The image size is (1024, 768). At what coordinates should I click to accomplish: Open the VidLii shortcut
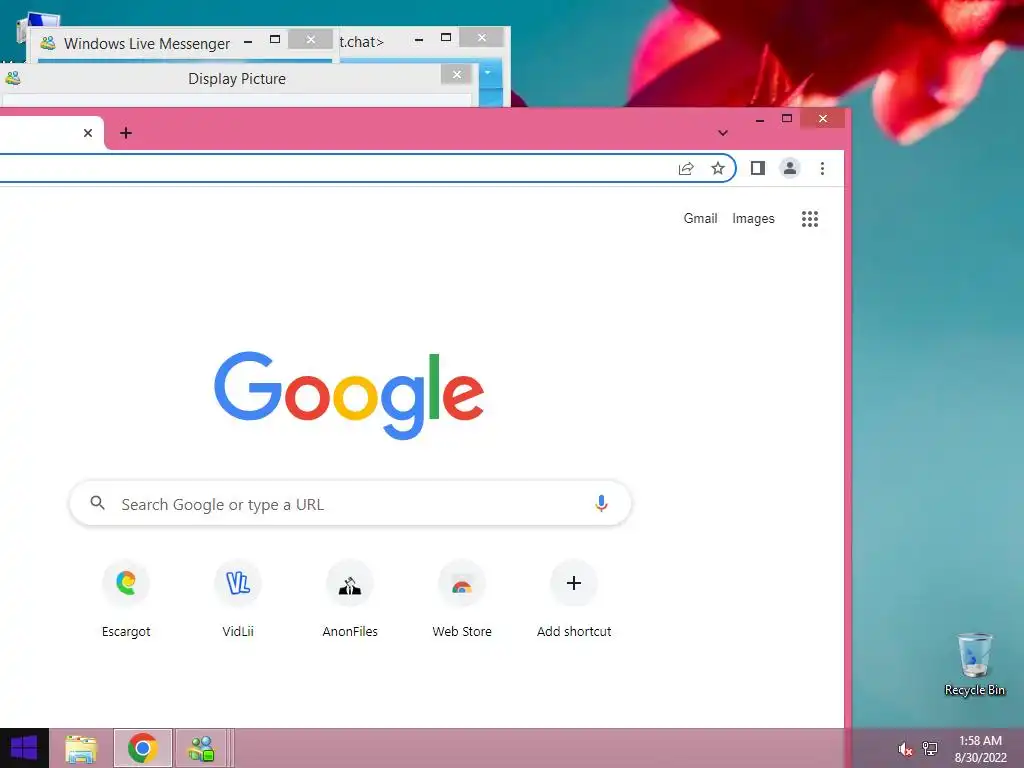tap(238, 600)
